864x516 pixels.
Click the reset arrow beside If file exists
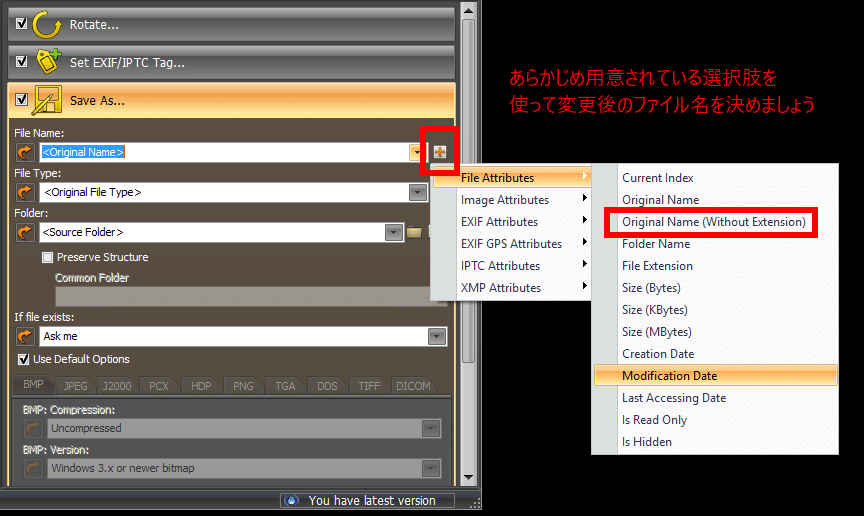pyautogui.click(x=25, y=337)
